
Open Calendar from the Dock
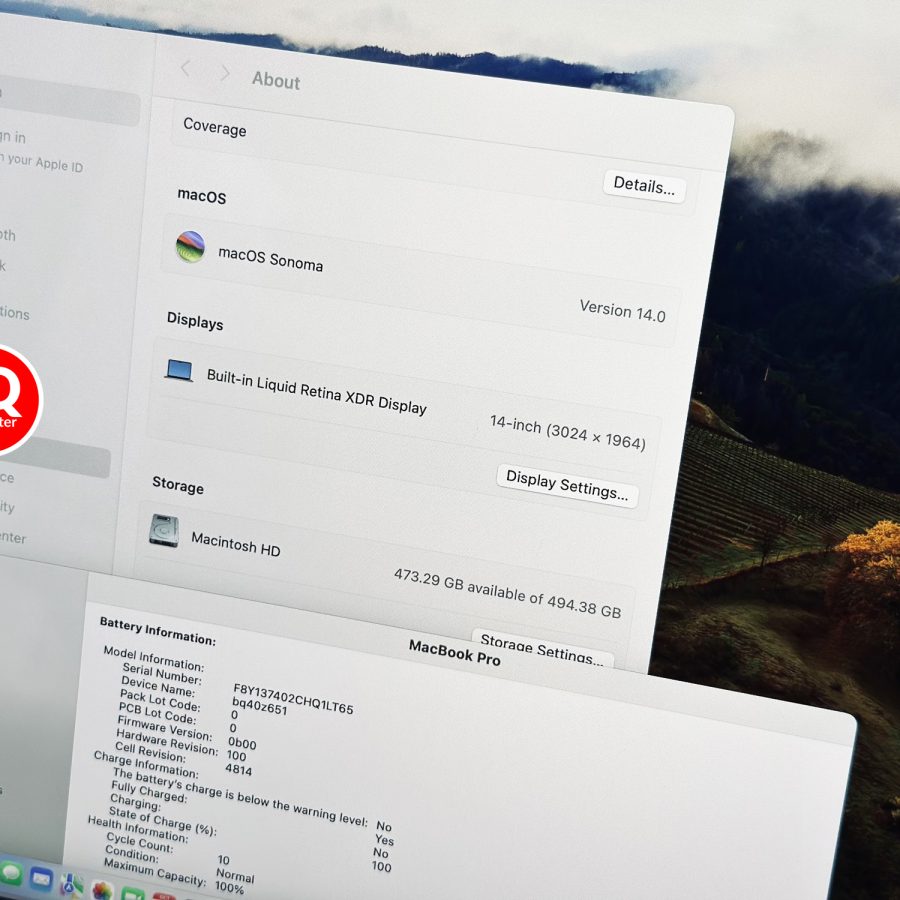click(x=164, y=897)
